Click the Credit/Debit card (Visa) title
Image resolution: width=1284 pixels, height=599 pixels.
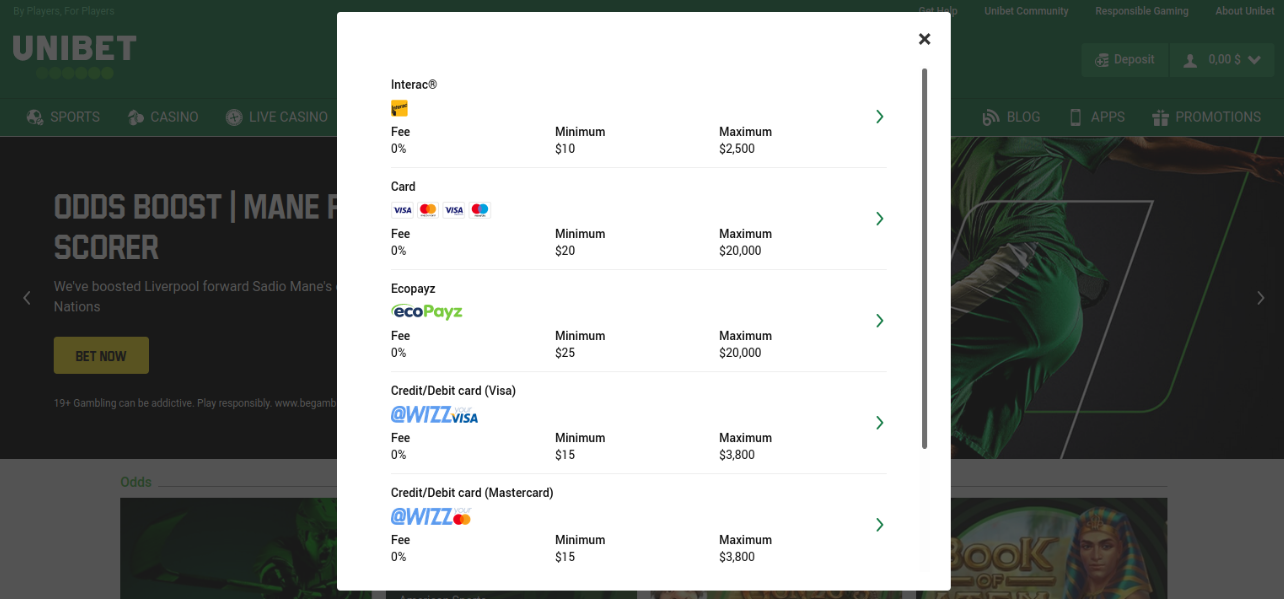coord(453,391)
